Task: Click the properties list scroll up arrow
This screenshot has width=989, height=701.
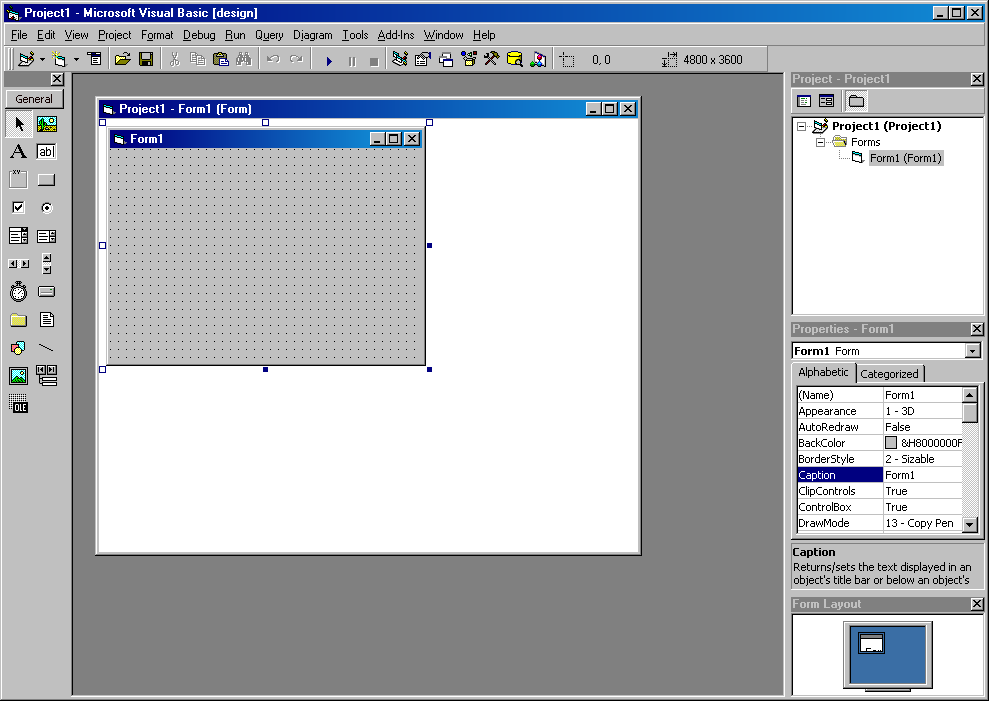Action: 970,395
